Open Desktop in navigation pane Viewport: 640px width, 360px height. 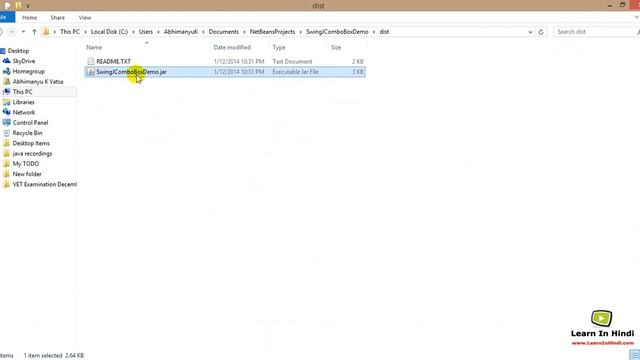point(18,51)
